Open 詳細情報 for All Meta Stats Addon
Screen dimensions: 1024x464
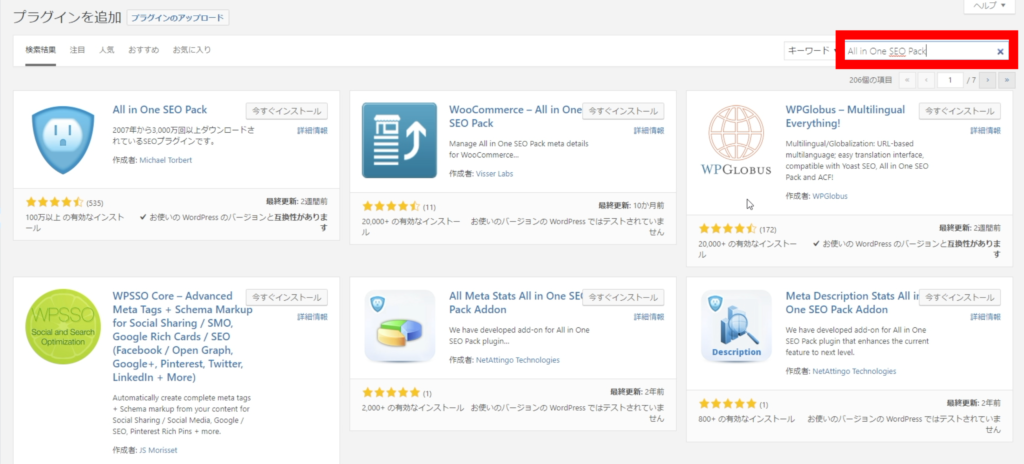pos(648,317)
